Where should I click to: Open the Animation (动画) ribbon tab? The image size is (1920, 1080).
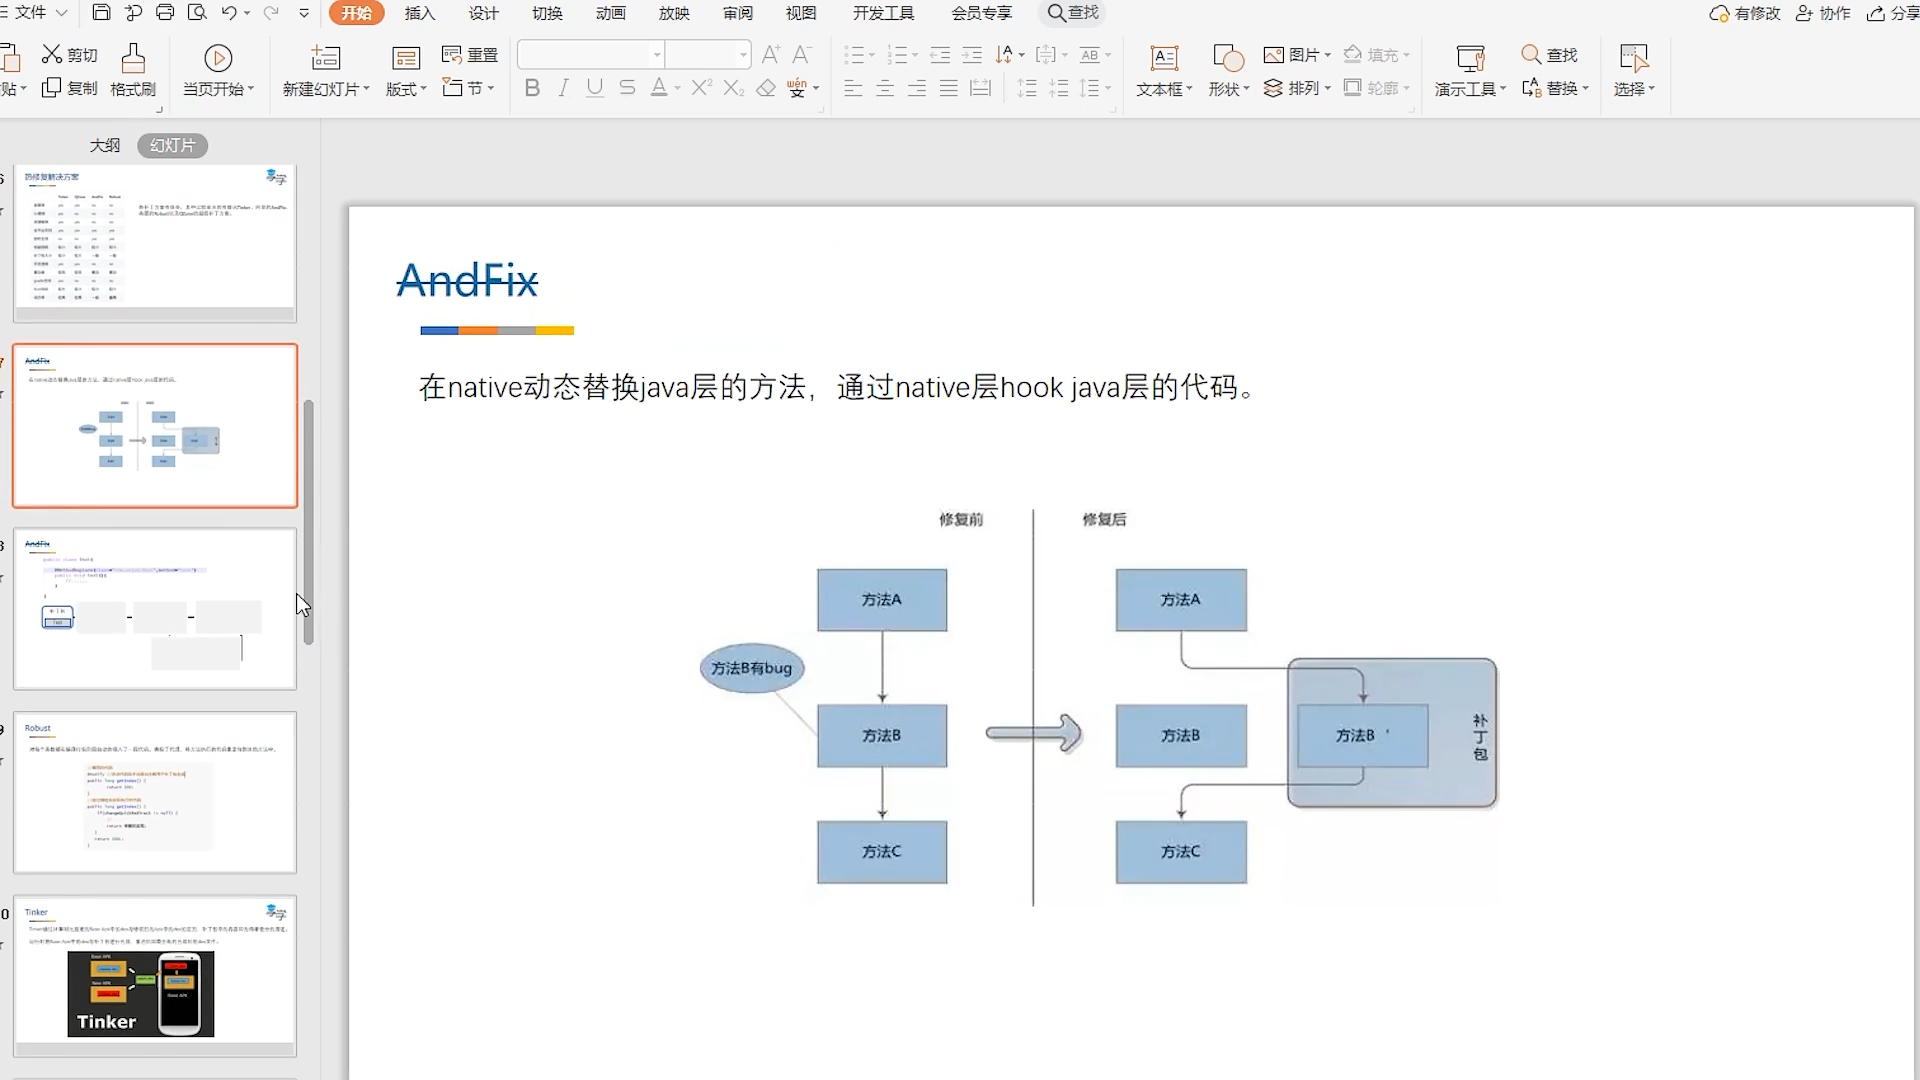(x=610, y=13)
